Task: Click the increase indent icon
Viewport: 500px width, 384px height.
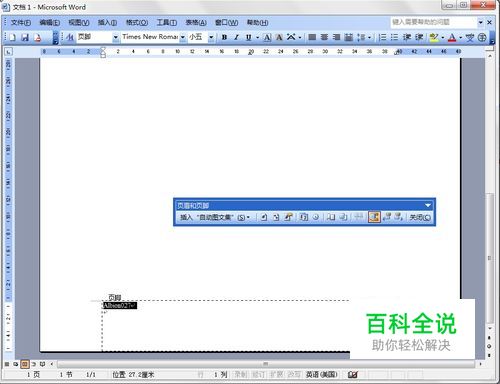Action: point(419,37)
